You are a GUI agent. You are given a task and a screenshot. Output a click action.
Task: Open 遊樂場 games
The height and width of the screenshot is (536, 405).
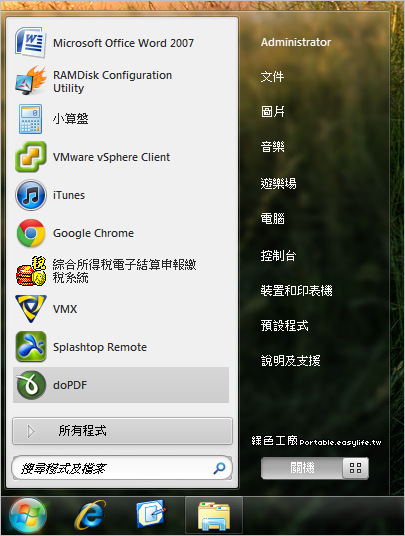pyautogui.click(x=278, y=183)
